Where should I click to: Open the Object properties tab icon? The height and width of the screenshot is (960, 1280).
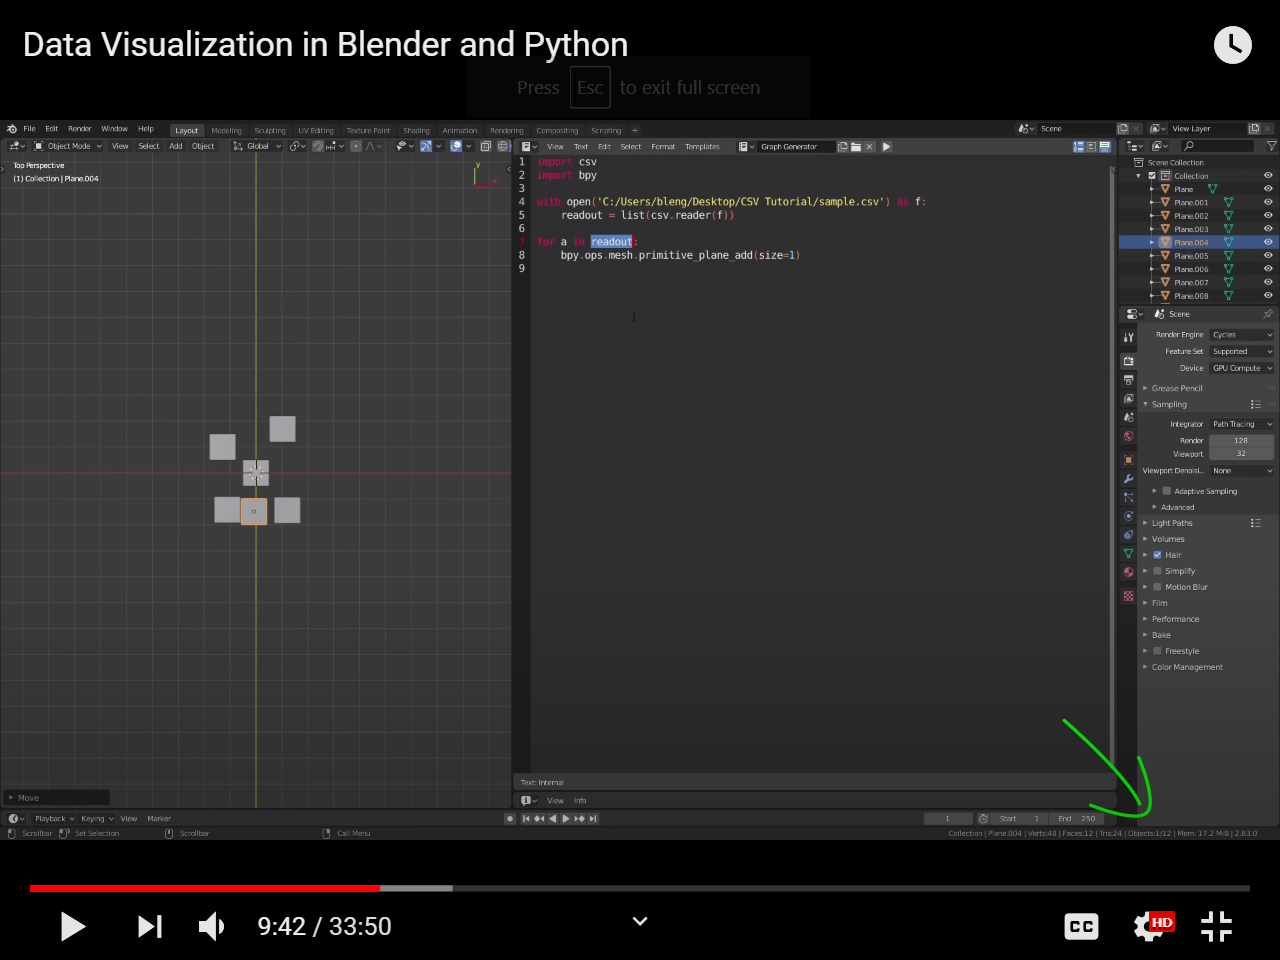pyautogui.click(x=1128, y=460)
